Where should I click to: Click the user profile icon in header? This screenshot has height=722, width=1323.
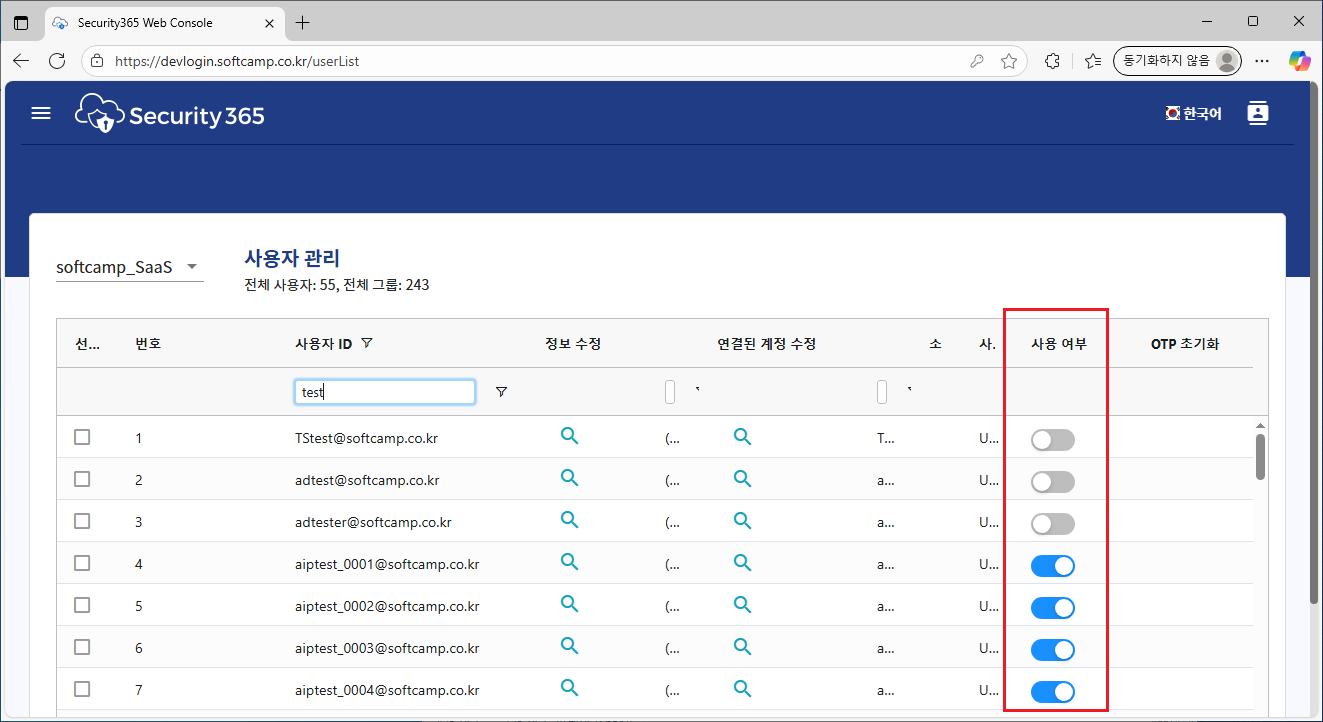[1257, 113]
